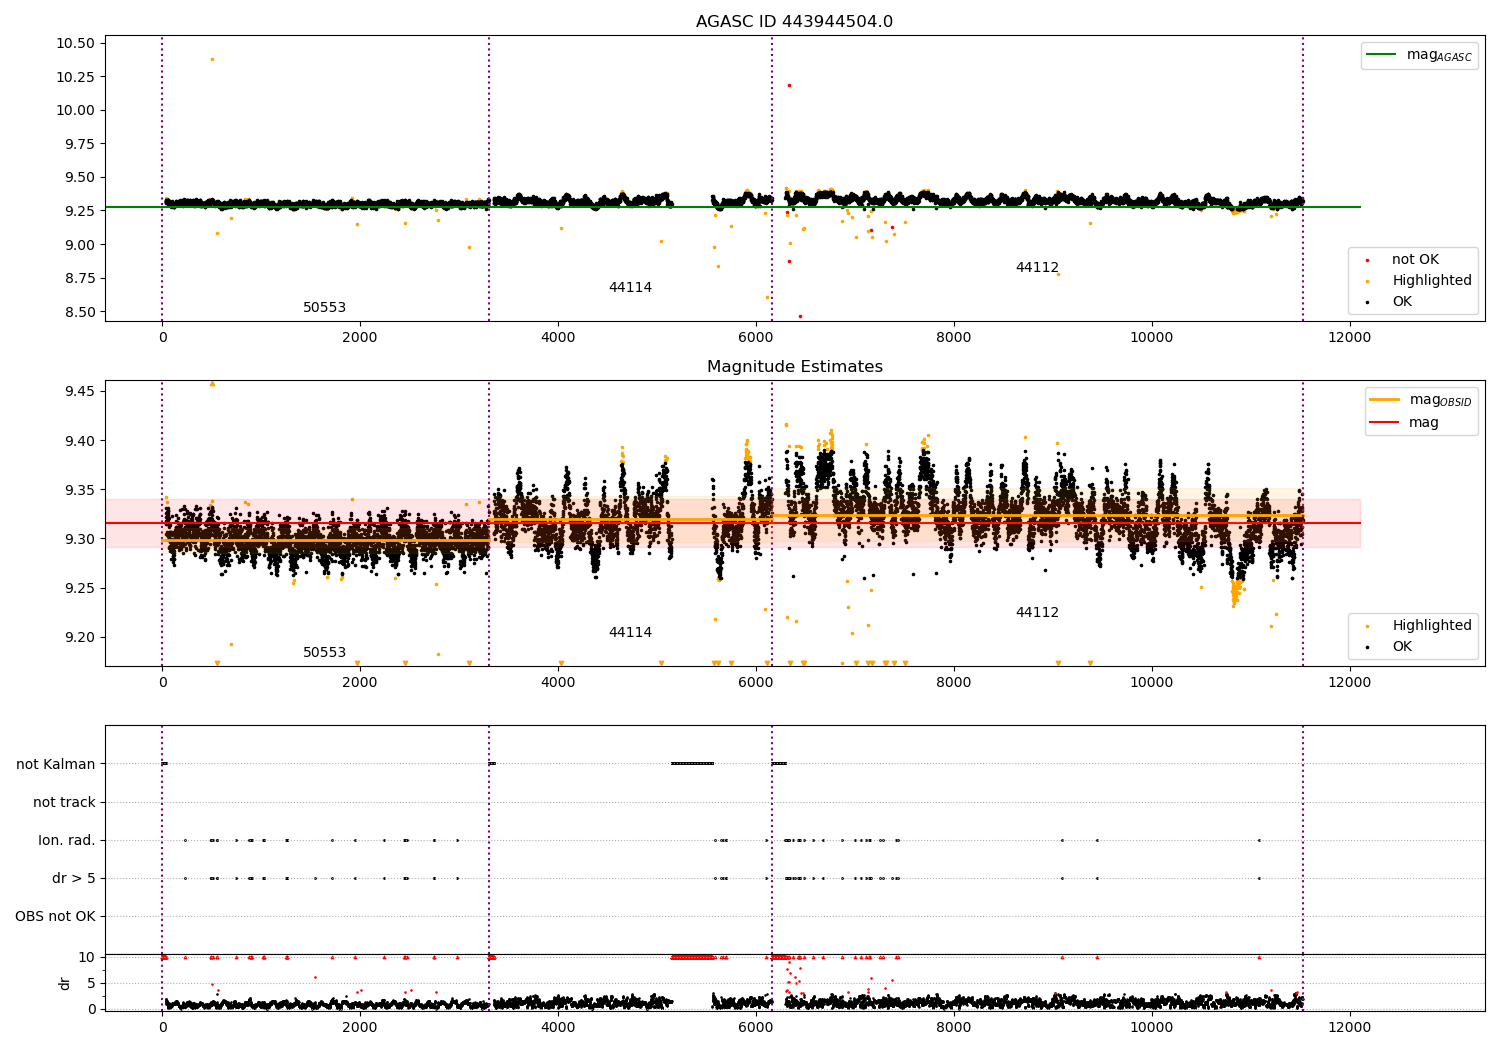Select the mag OBSID legend label in middle plot

[x=1441, y=400]
